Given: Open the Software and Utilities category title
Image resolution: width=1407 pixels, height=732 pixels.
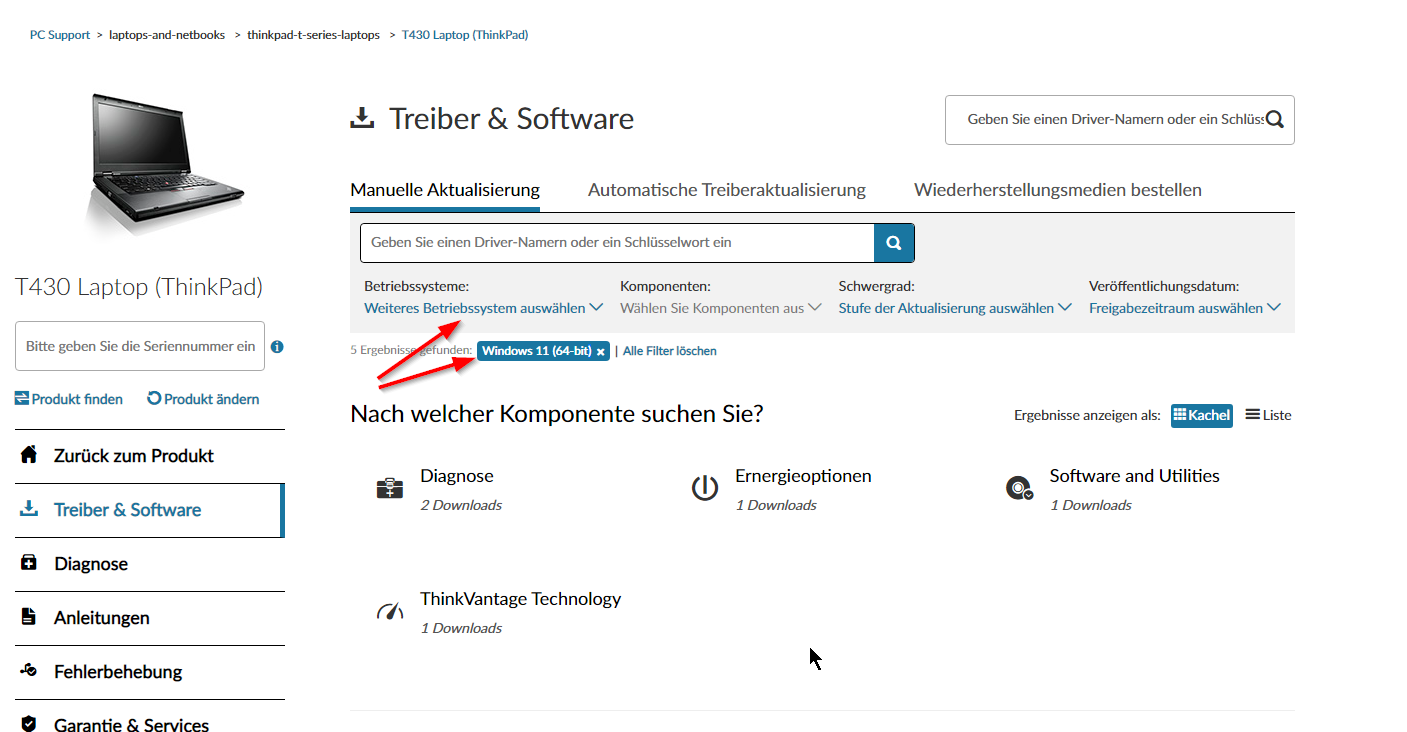Looking at the screenshot, I should pos(1135,476).
